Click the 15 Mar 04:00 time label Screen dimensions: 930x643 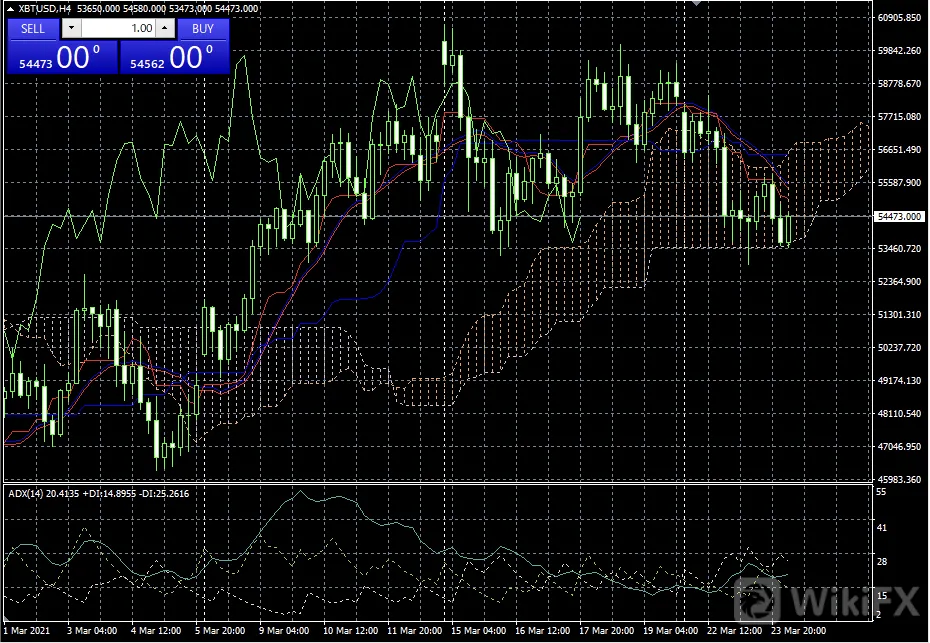tap(479, 631)
